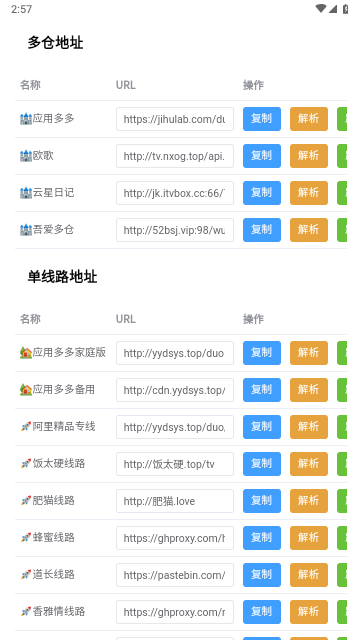Click the house icon beside 应用多多备用
360x640 pixels.
(26, 390)
